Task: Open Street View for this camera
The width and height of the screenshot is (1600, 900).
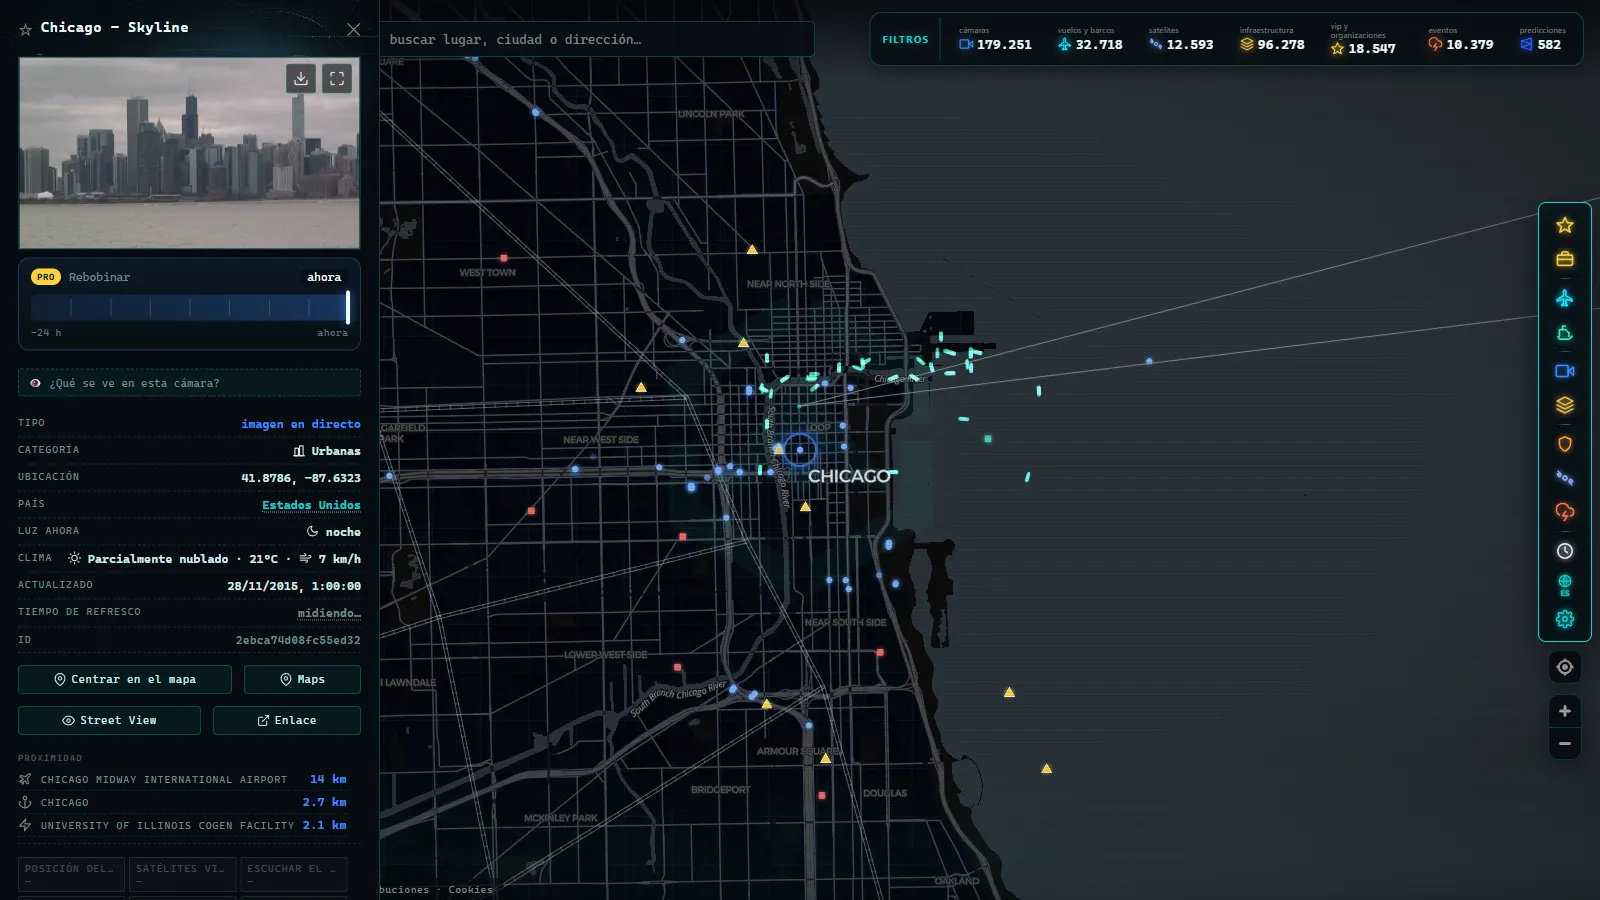Action: 109,720
